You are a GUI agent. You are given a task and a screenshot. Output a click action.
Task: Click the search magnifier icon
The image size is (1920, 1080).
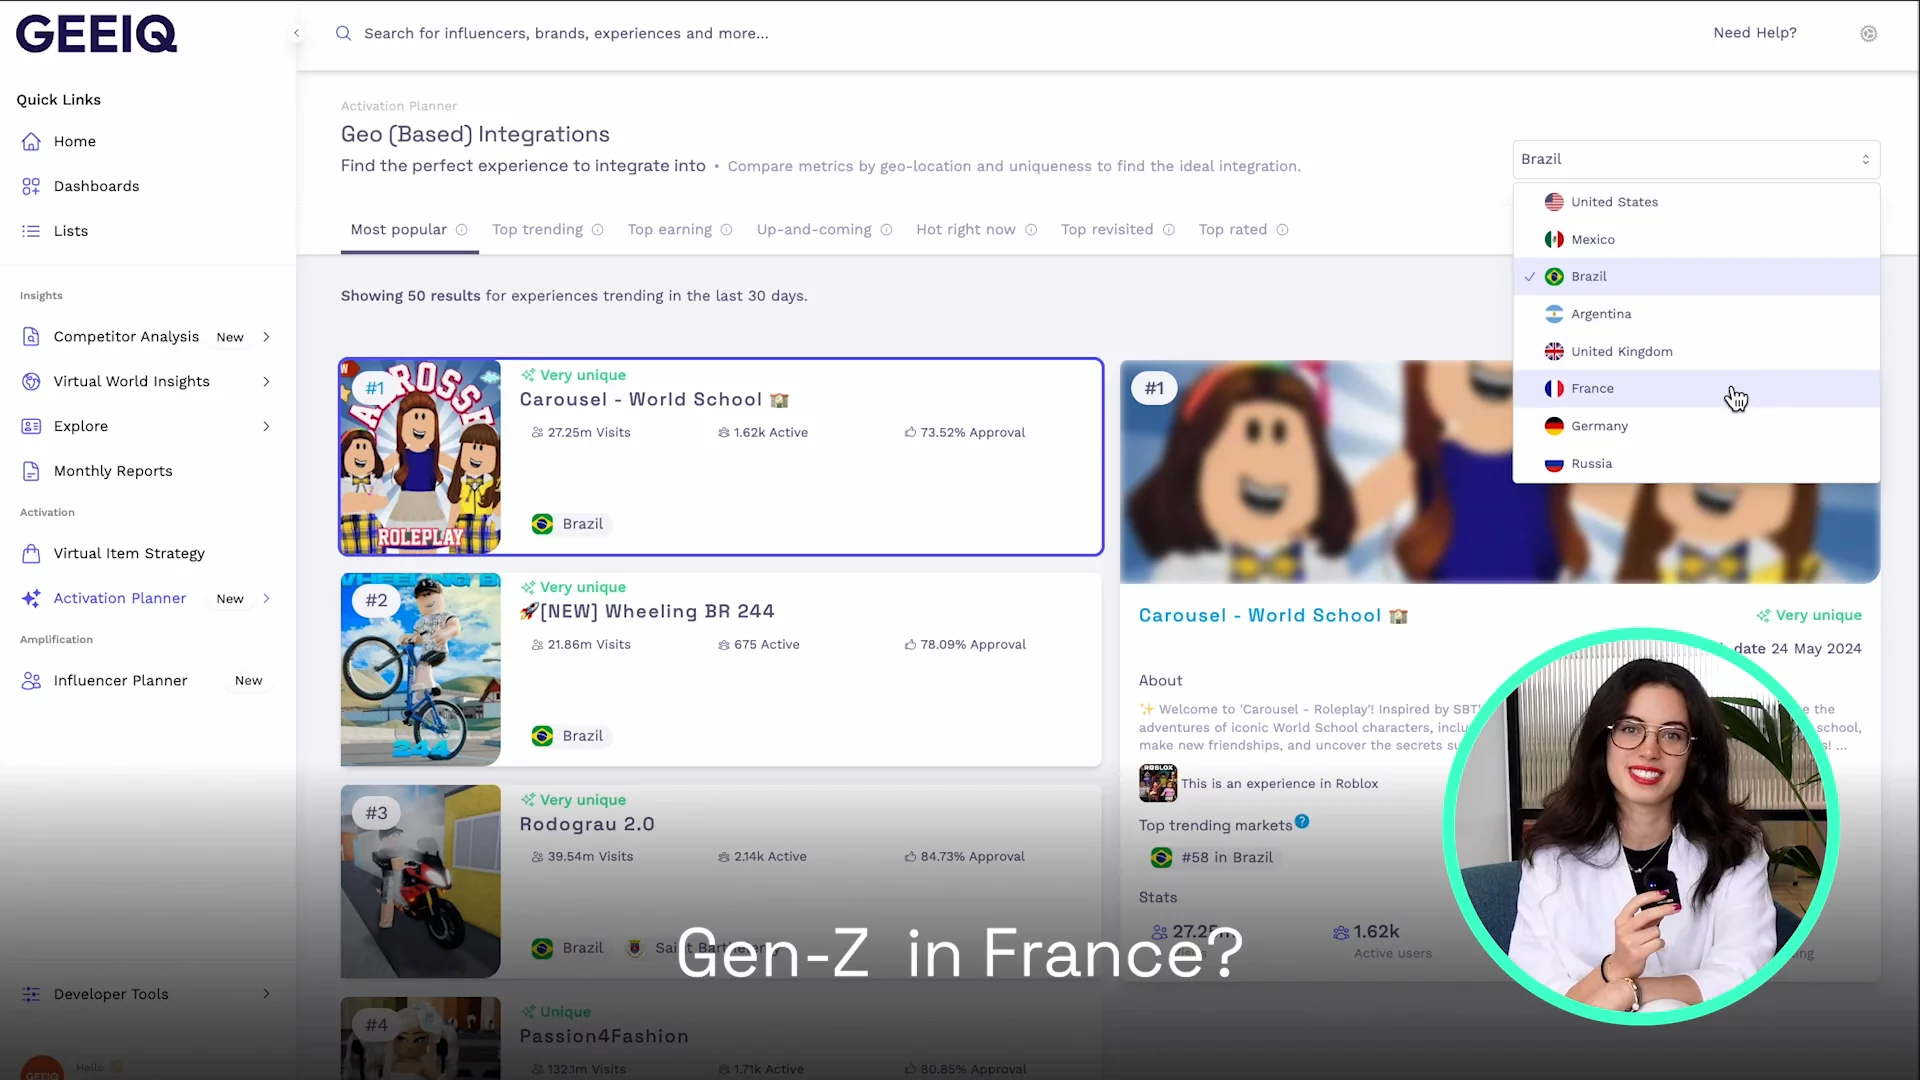tap(343, 33)
